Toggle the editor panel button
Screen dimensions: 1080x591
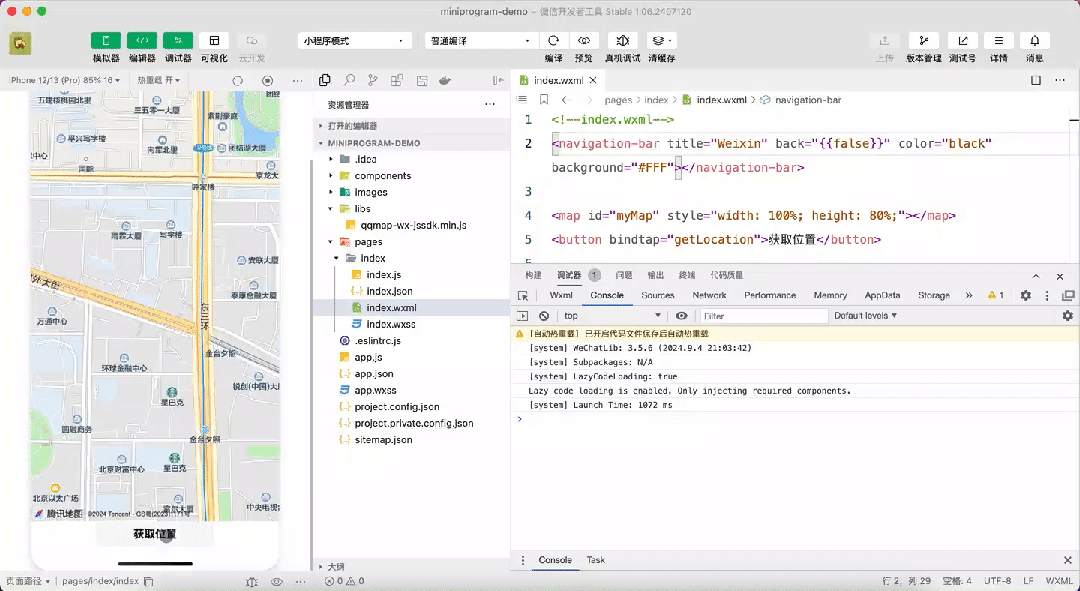coord(142,41)
